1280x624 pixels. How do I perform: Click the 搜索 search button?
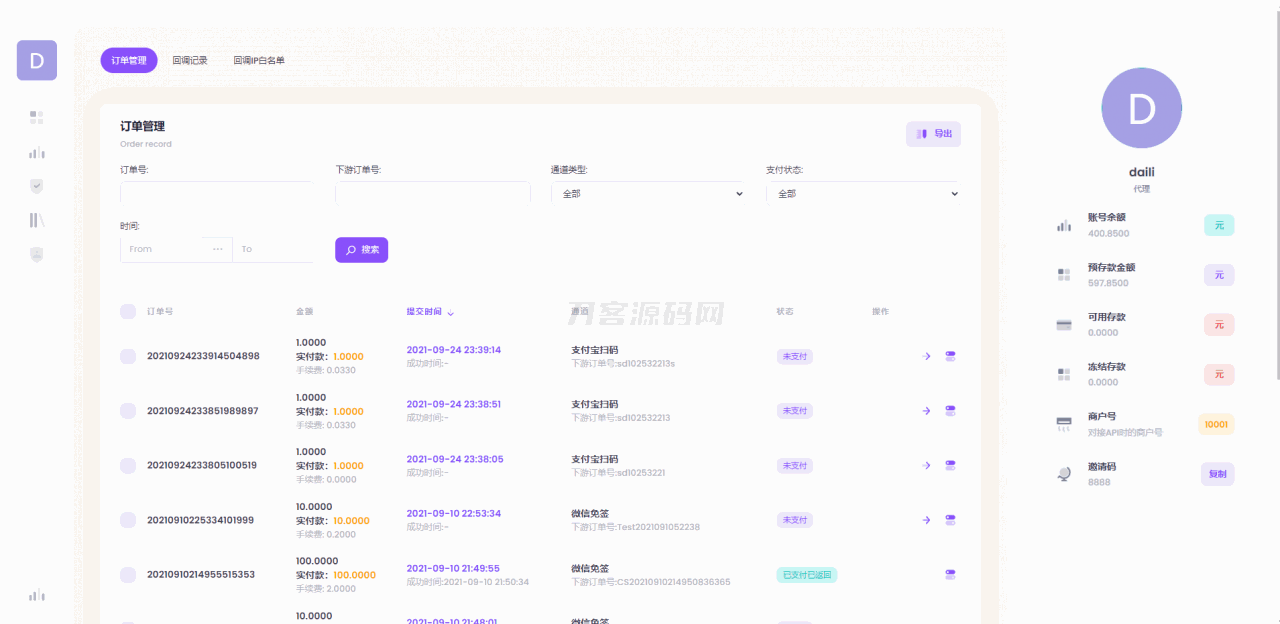click(x=361, y=250)
